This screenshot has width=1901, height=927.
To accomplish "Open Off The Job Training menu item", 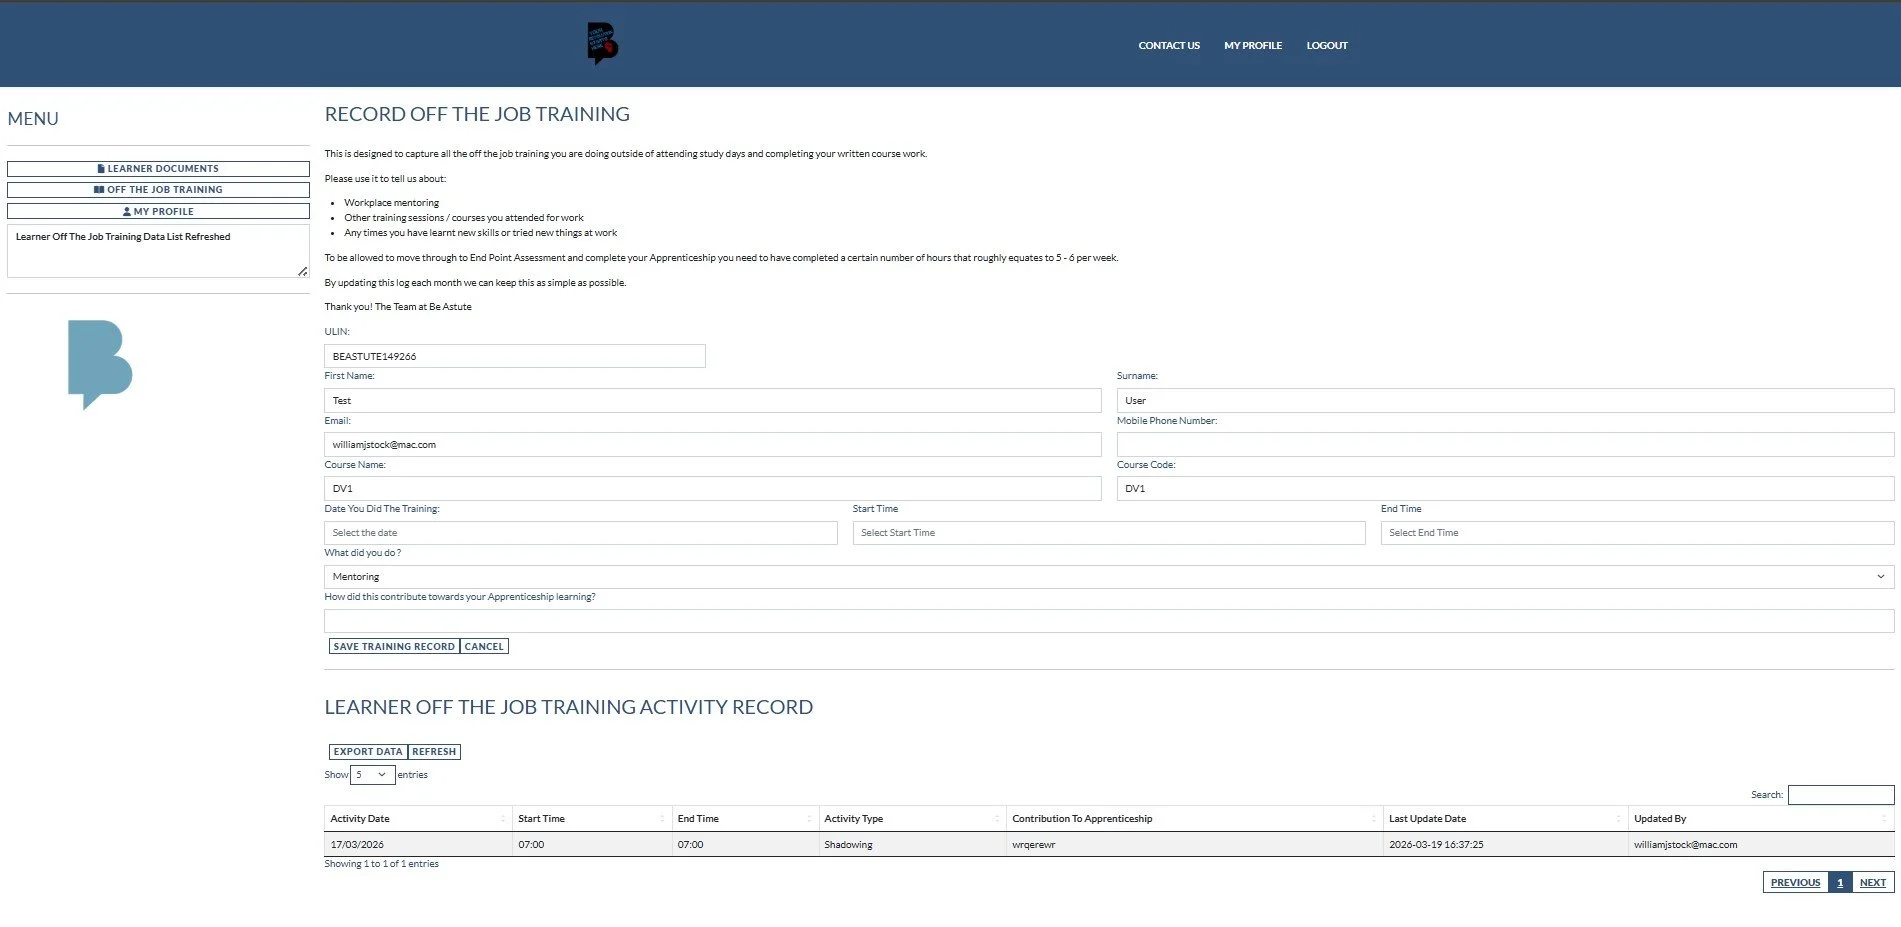I will (x=158, y=190).
